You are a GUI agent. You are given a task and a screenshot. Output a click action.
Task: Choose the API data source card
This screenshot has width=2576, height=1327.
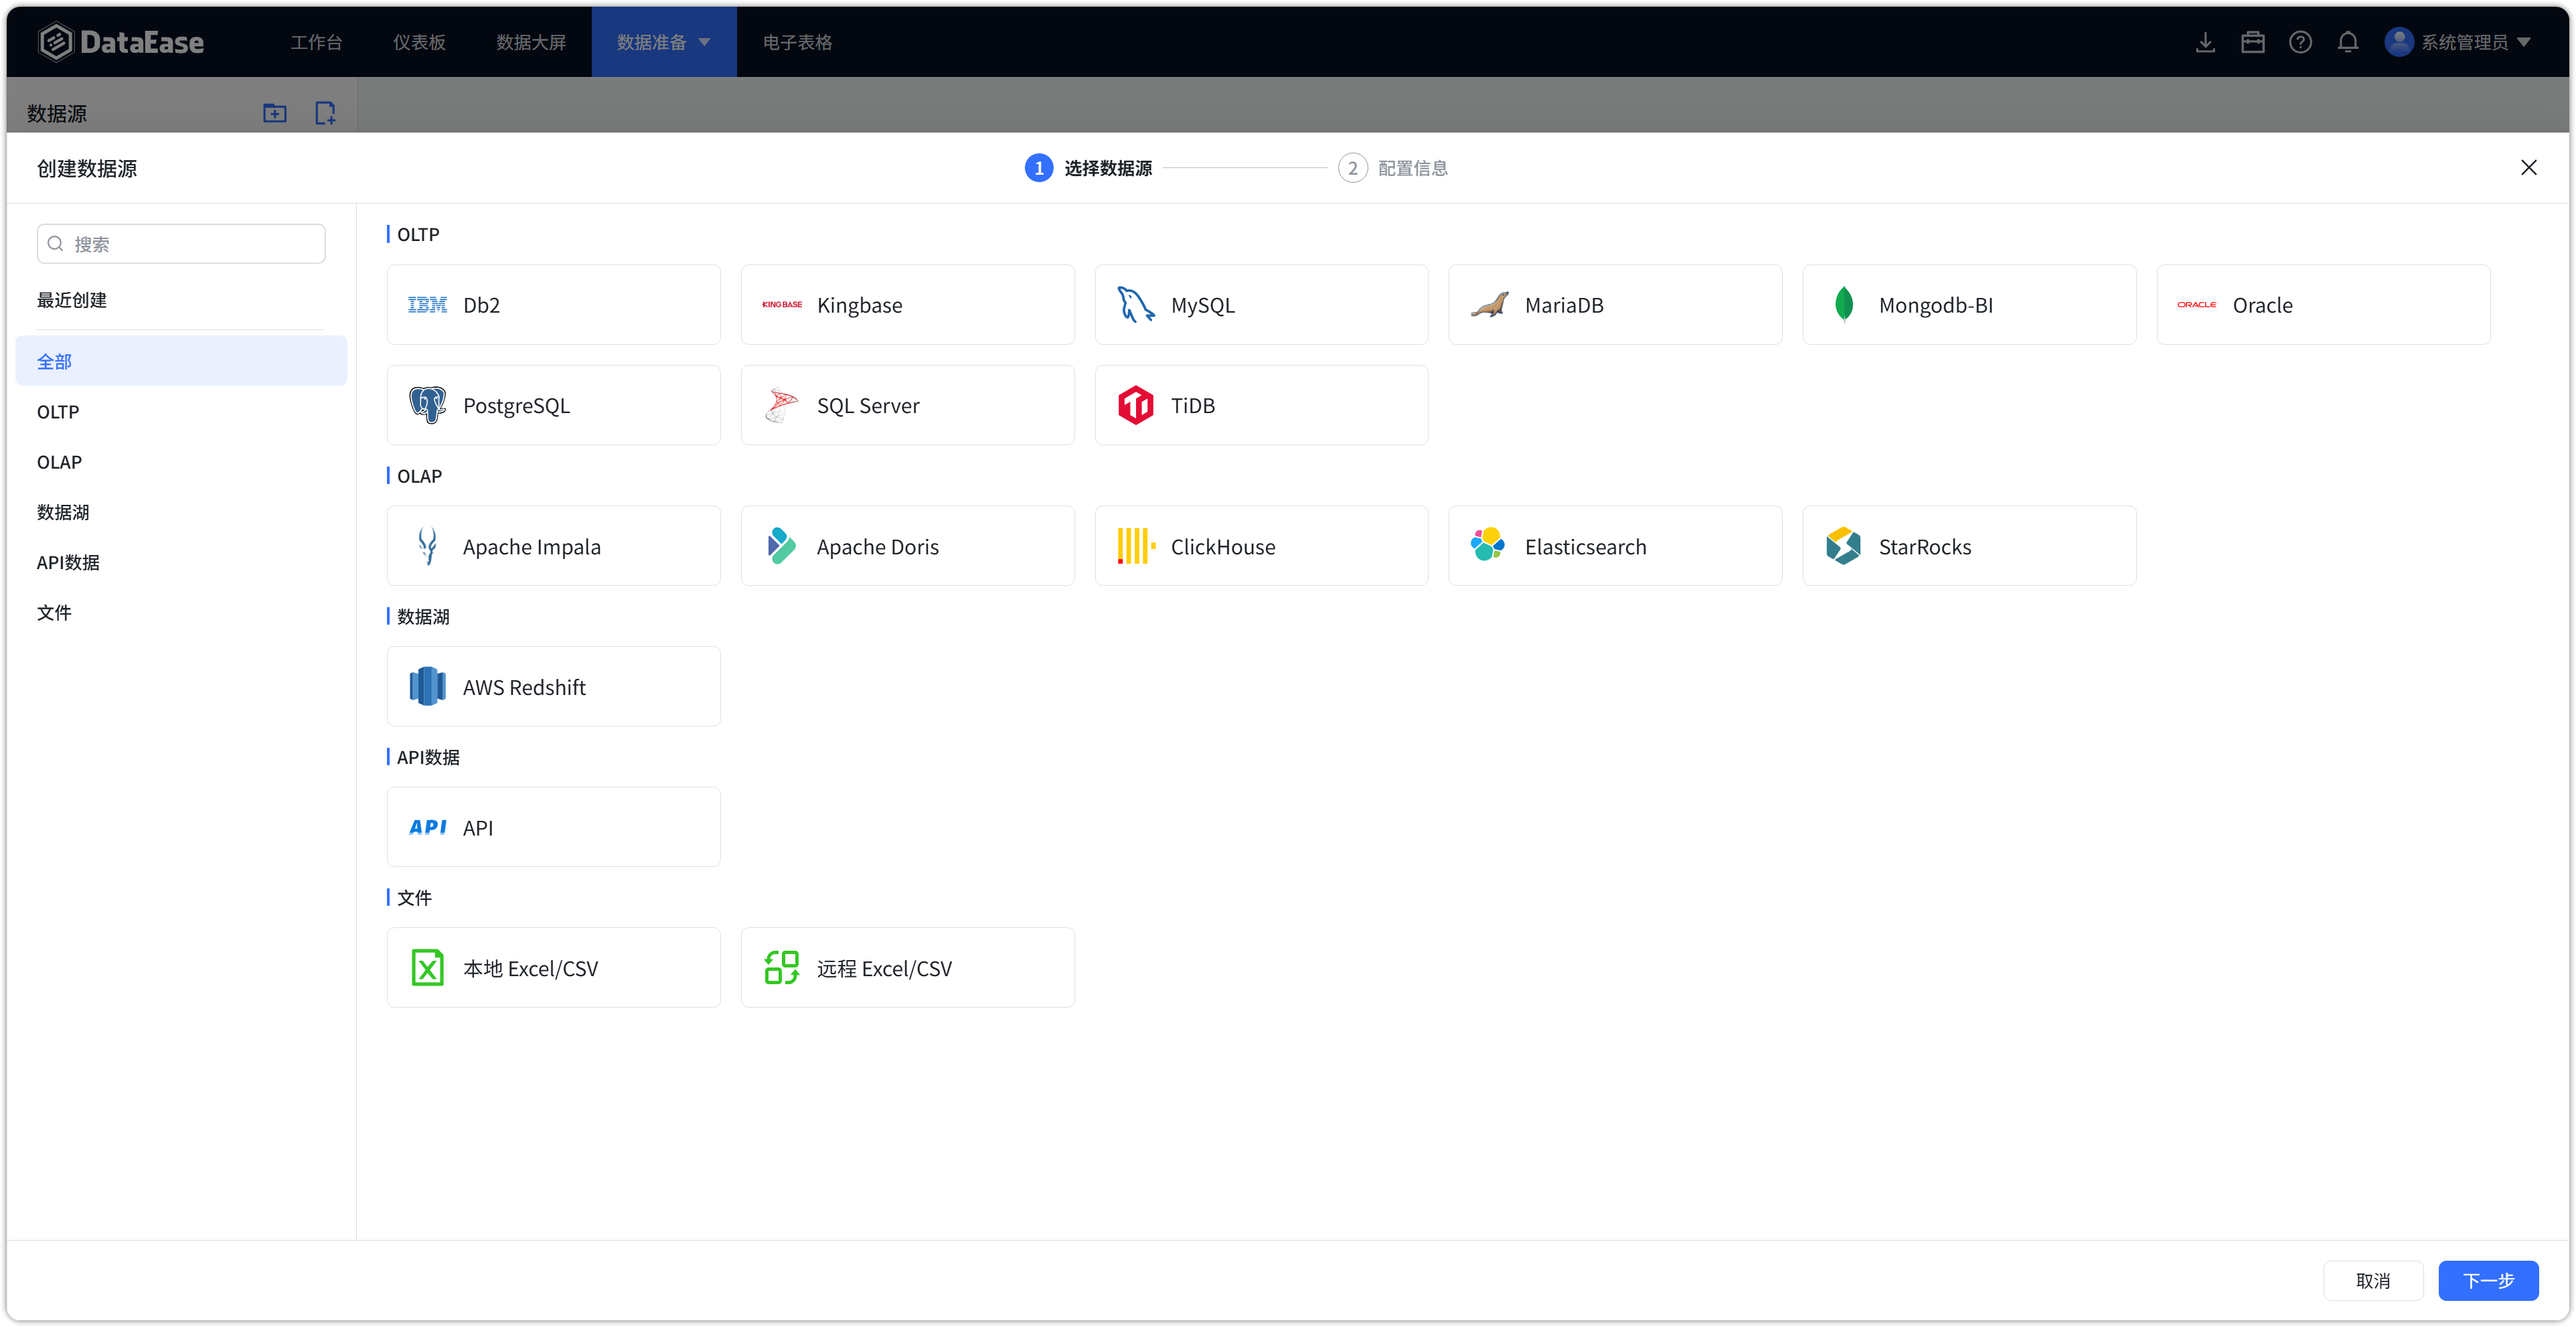(553, 827)
